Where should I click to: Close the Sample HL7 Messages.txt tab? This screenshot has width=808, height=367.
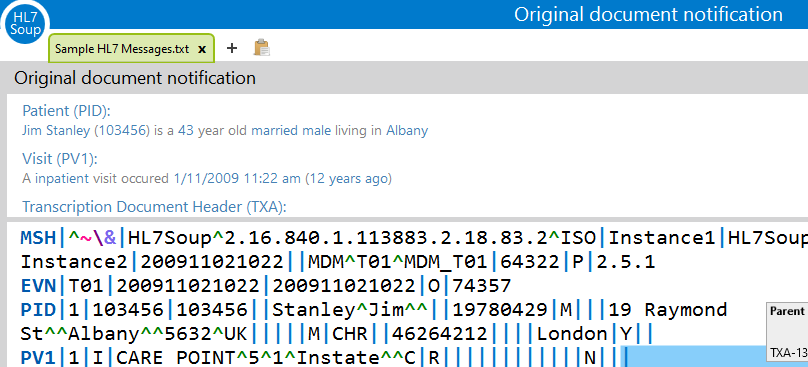pyautogui.click(x=202, y=49)
